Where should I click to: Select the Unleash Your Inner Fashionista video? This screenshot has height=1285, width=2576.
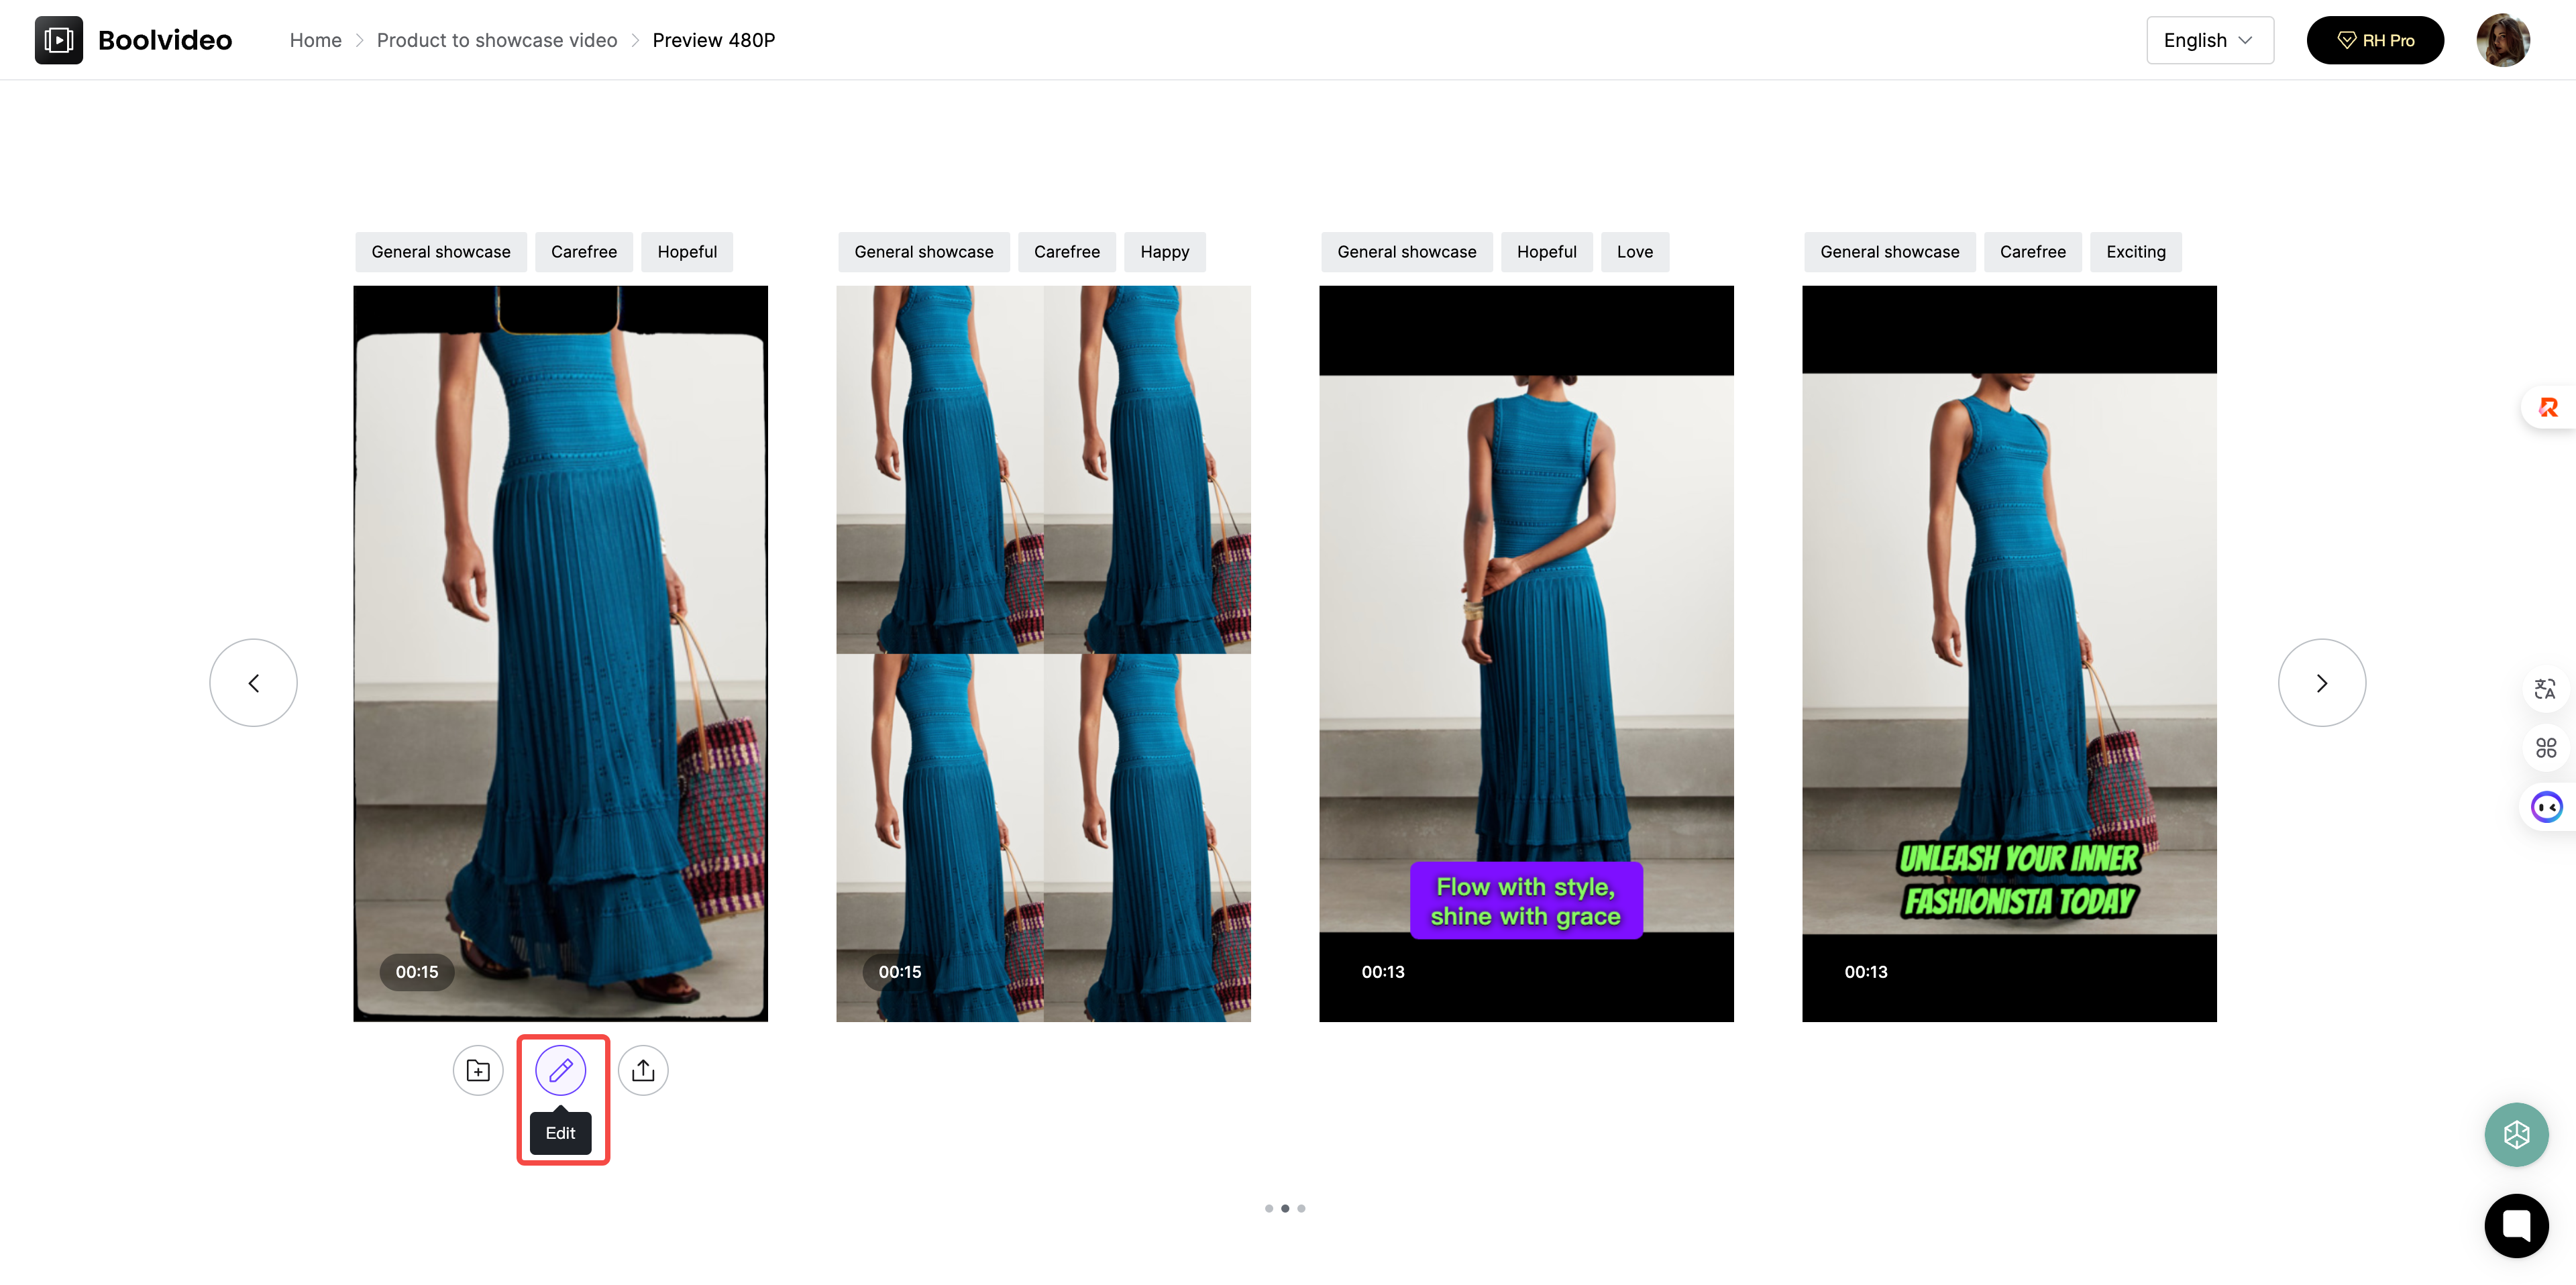2009,654
